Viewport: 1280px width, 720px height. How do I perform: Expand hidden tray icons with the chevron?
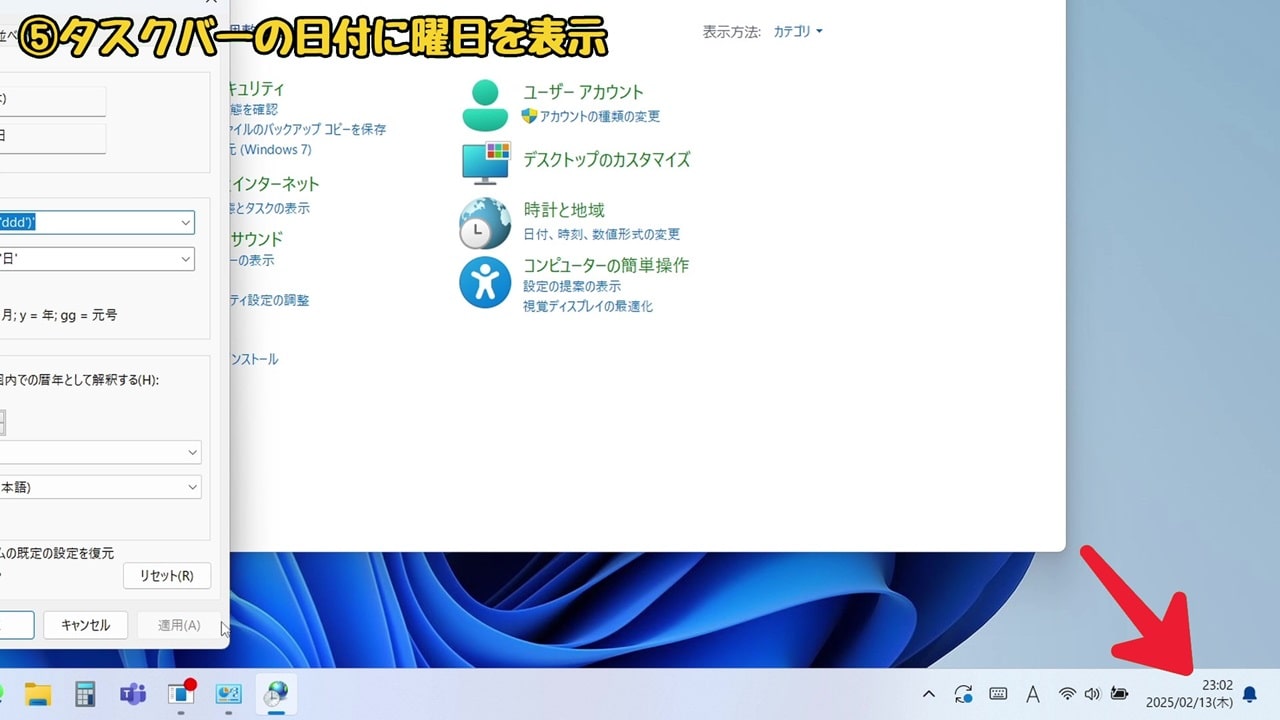[929, 694]
